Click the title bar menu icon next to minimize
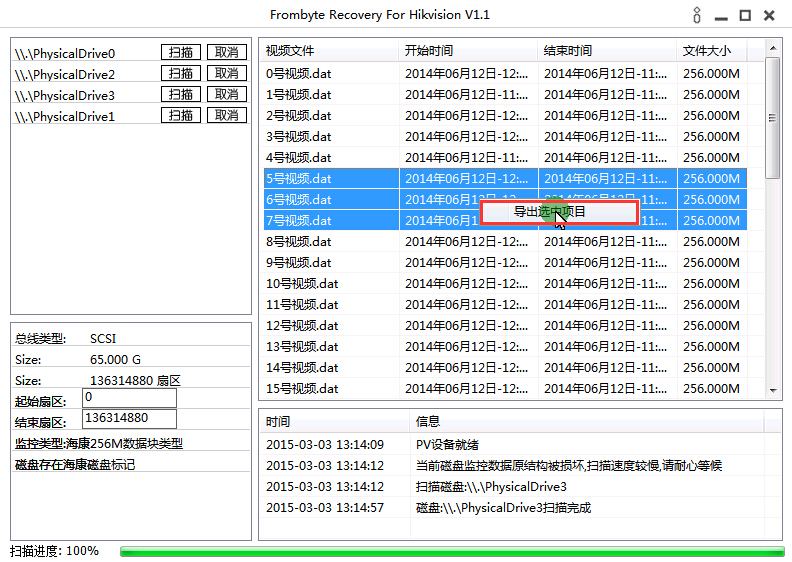The height and width of the screenshot is (562, 792). pyautogui.click(x=697, y=15)
